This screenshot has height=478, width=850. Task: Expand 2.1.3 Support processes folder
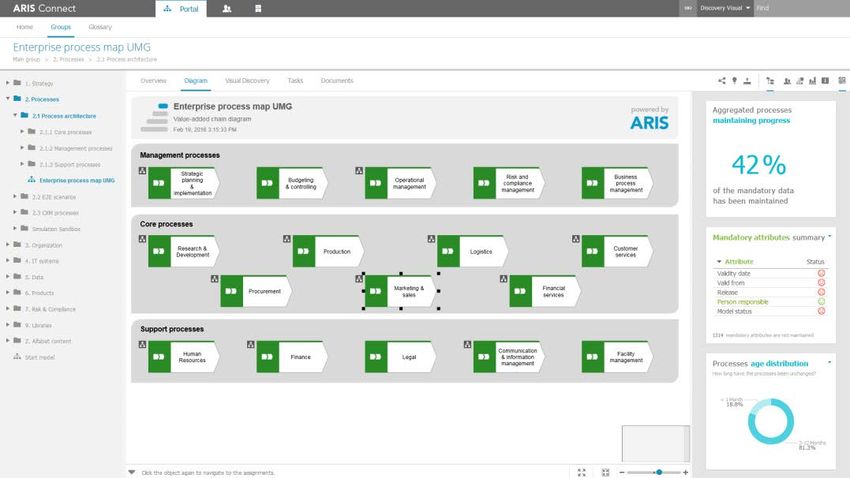22,164
